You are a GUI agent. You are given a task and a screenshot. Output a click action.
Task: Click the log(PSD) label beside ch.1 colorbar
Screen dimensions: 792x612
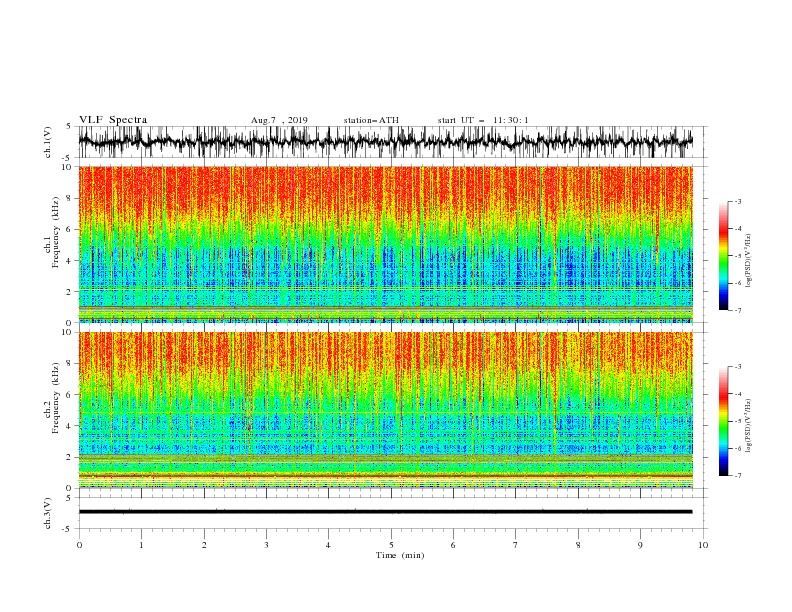(x=748, y=260)
